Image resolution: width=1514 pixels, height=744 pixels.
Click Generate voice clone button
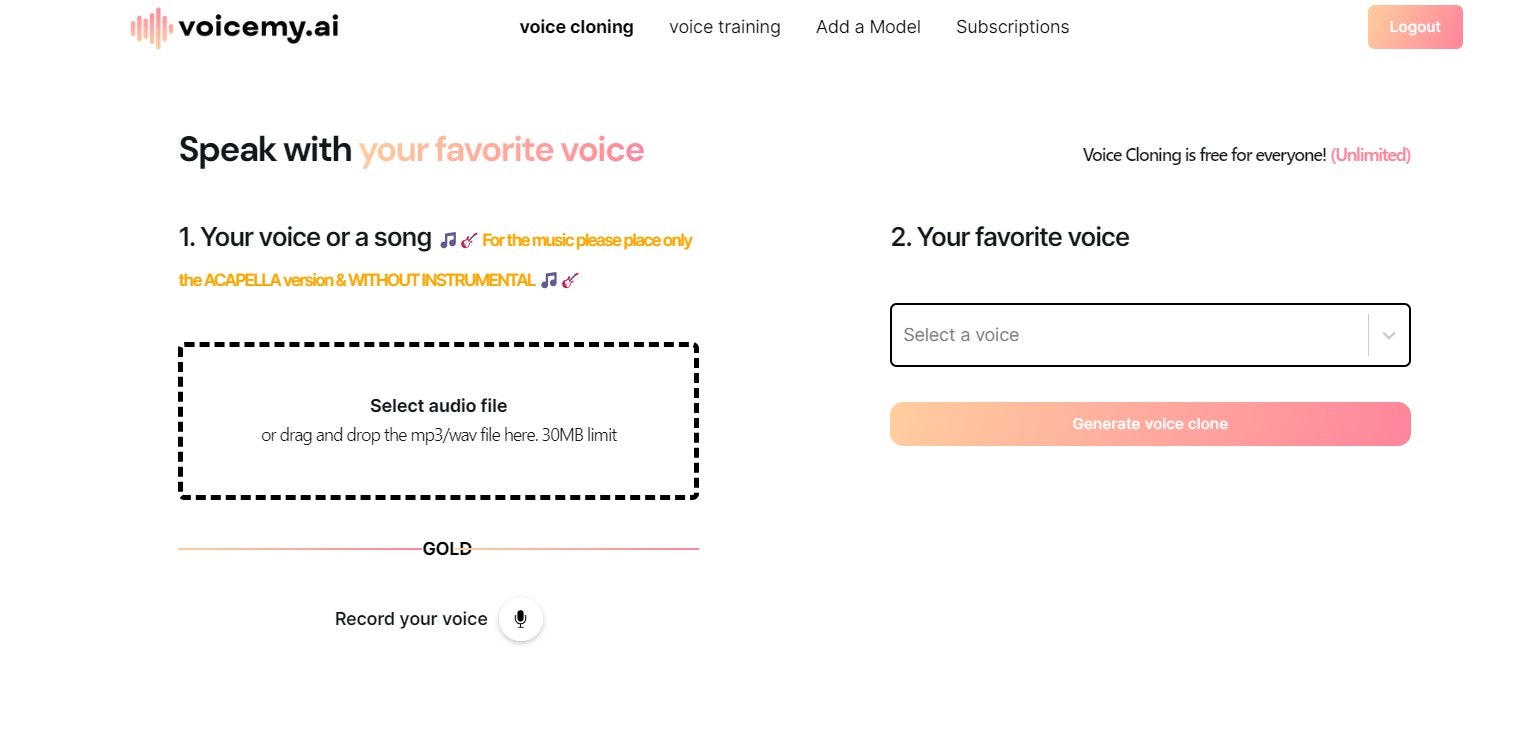pos(1150,424)
